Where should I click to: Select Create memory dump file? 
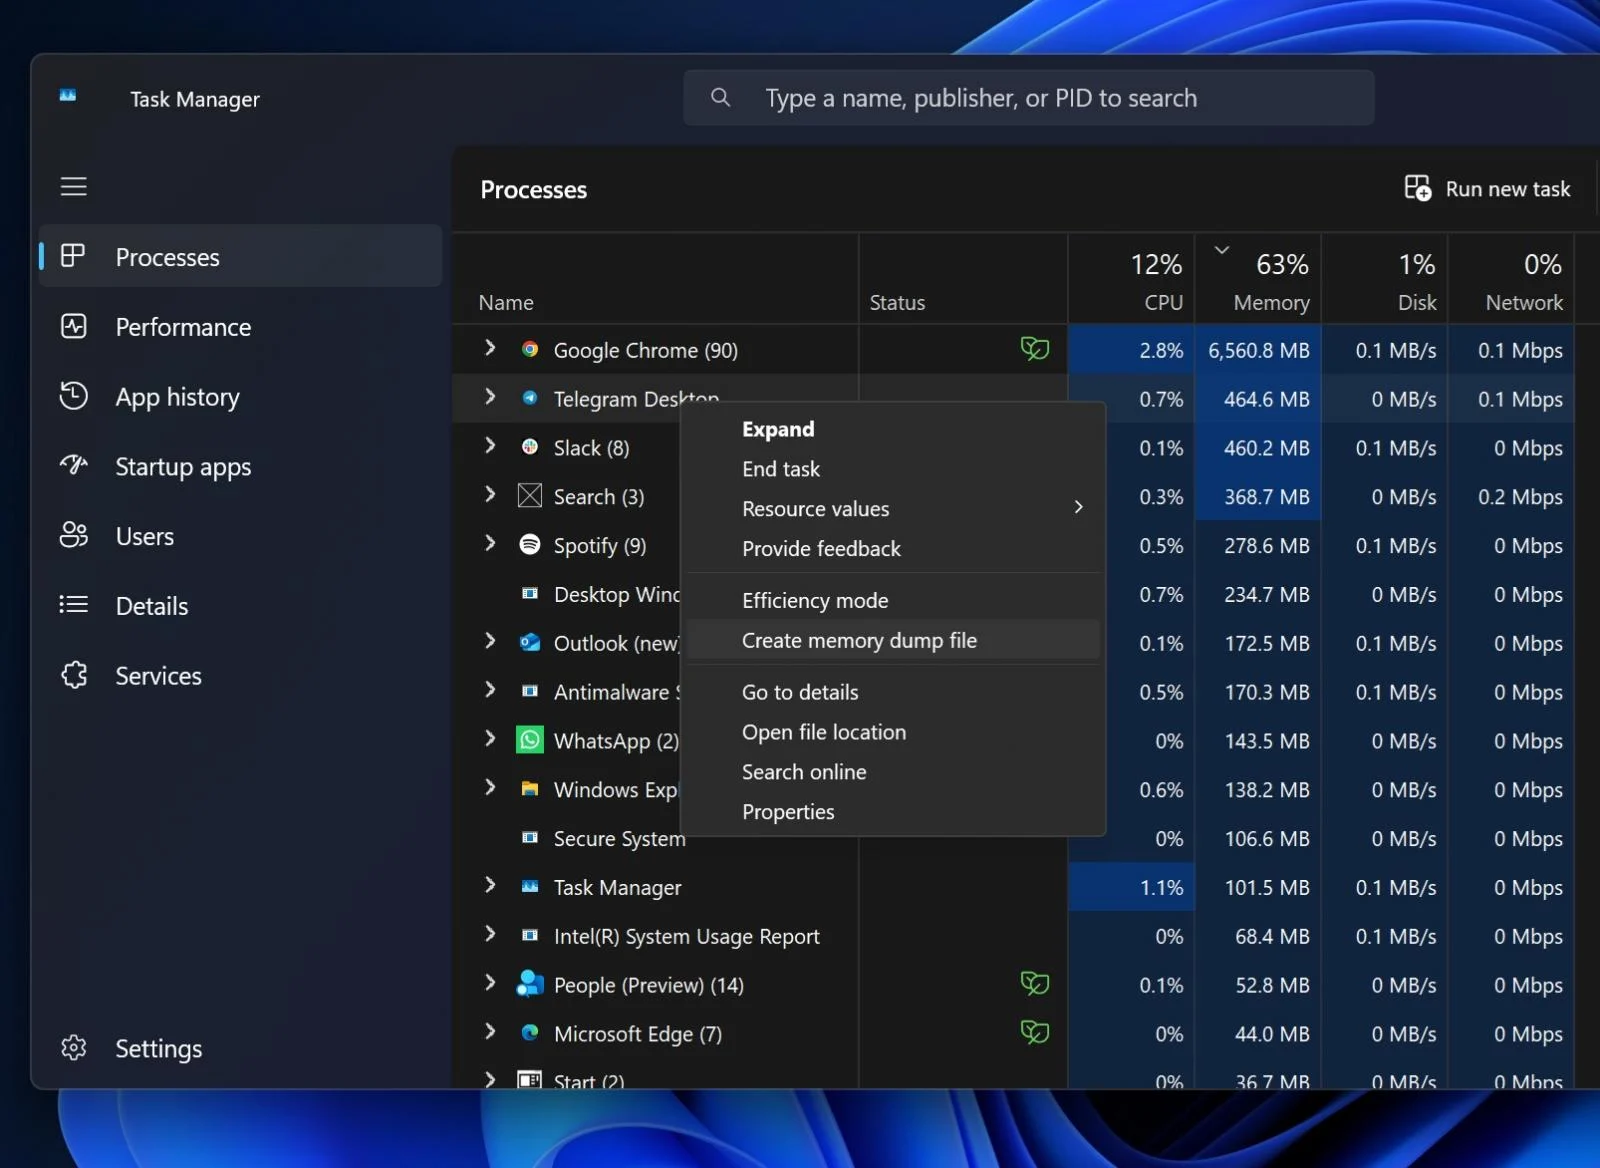tap(894, 641)
